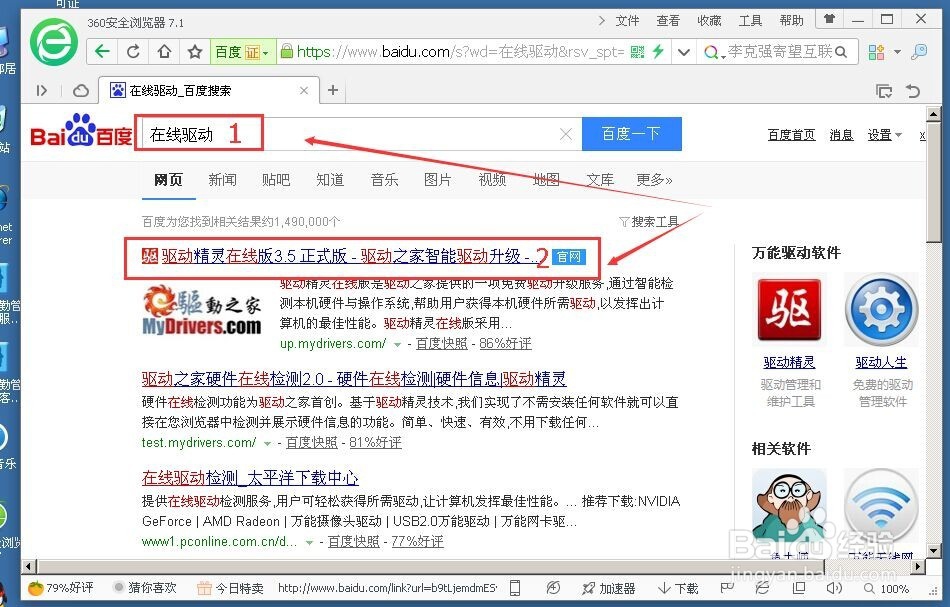This screenshot has height=607, width=950.
Task: Click the 加速器 status bar button
Action: tap(608, 588)
